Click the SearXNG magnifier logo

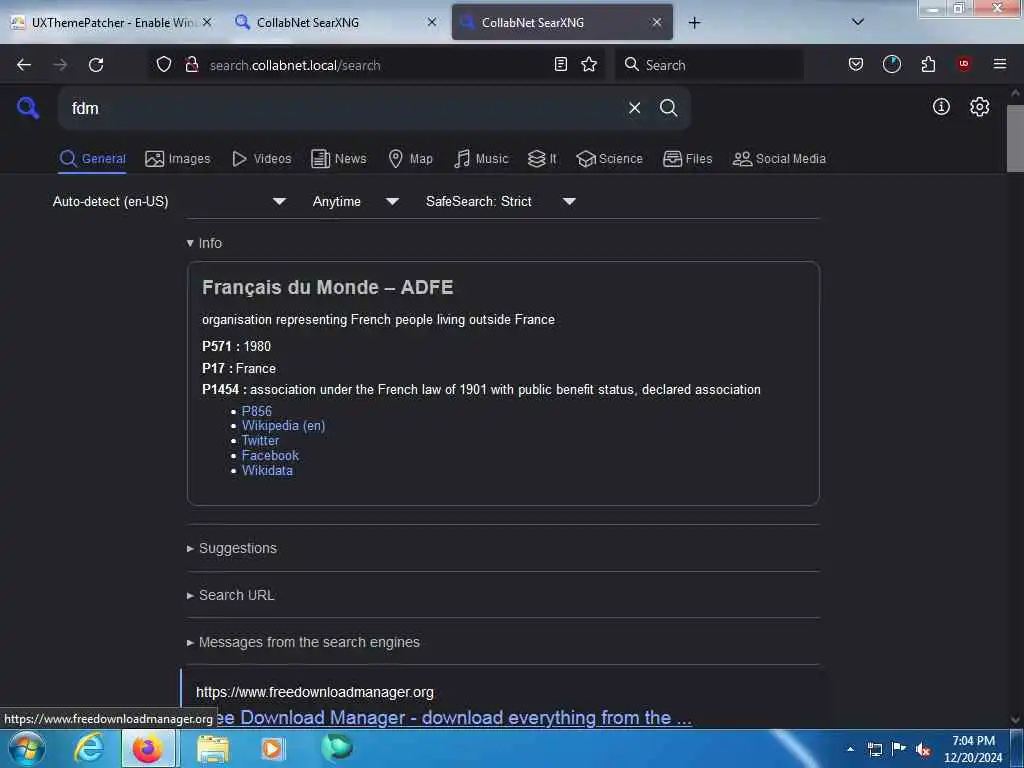28,108
